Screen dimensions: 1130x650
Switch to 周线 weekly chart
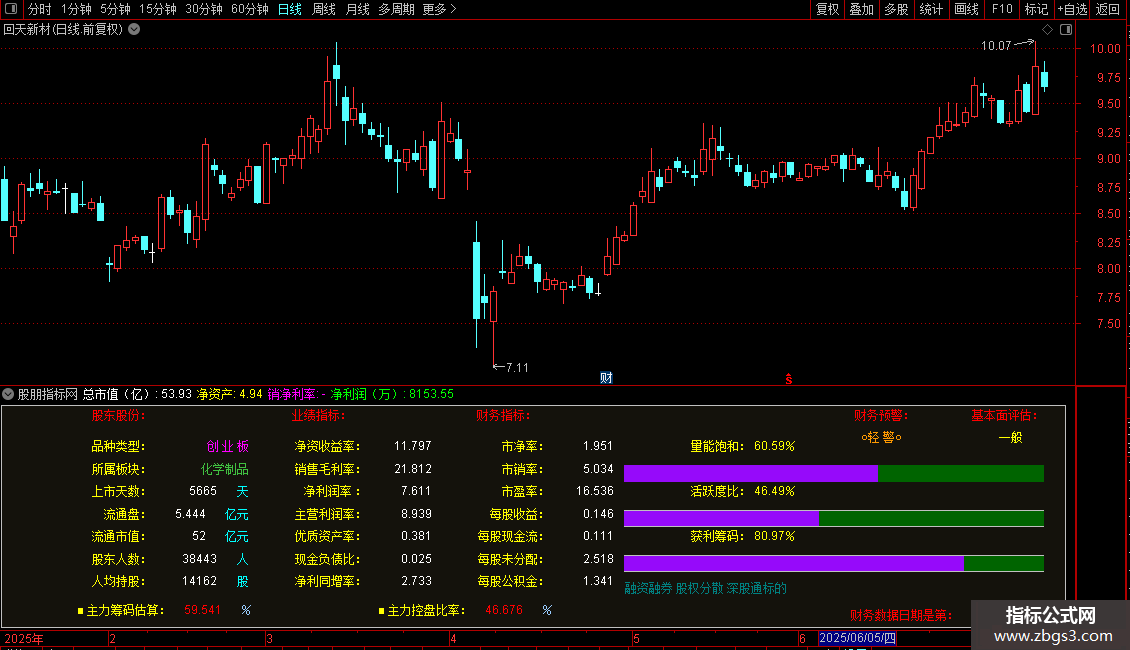tap(324, 9)
